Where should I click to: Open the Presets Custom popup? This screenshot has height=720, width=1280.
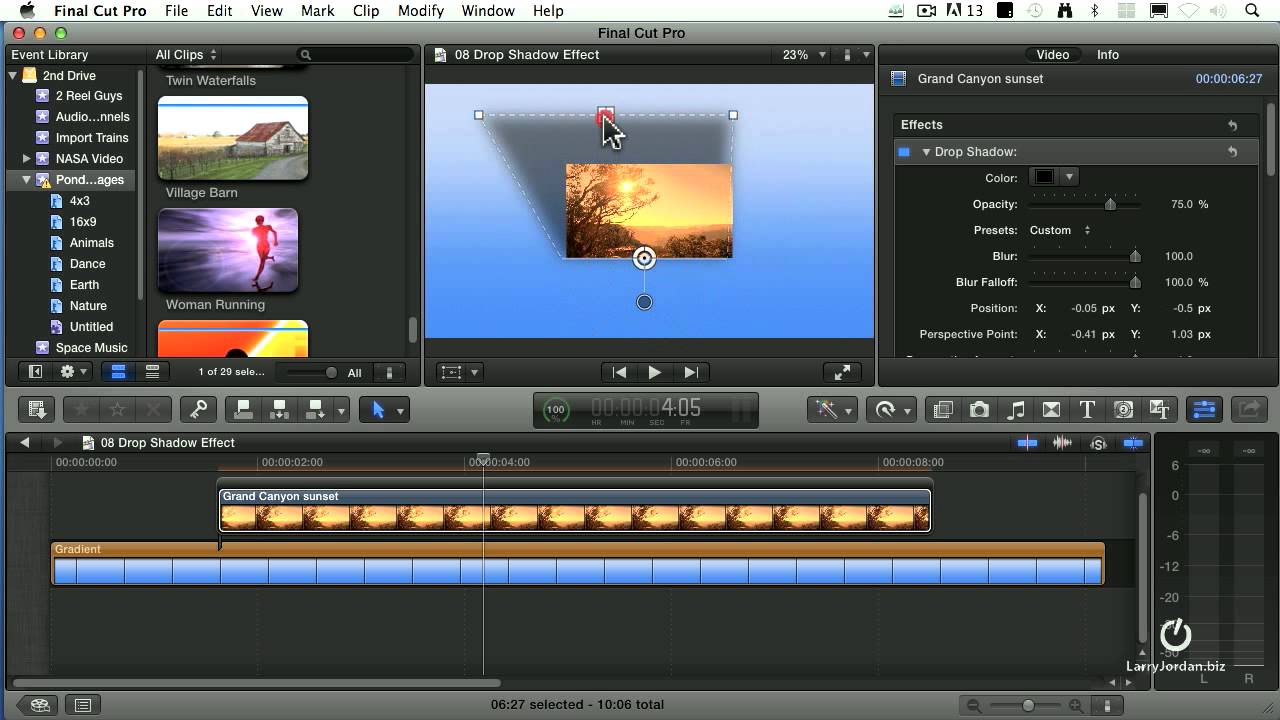click(1060, 230)
